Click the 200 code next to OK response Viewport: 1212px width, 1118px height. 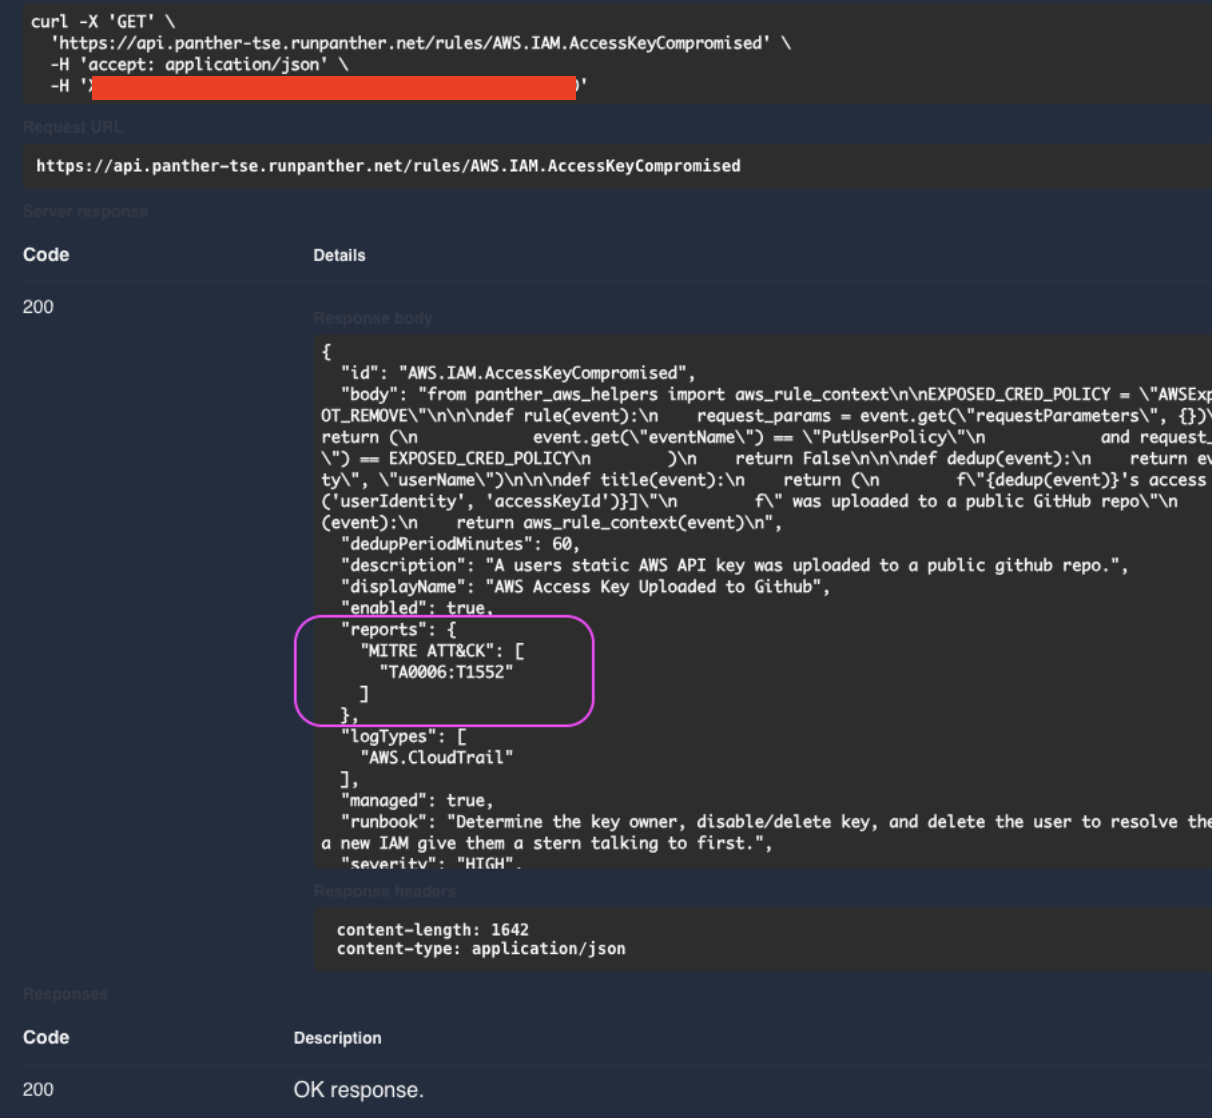38,1090
